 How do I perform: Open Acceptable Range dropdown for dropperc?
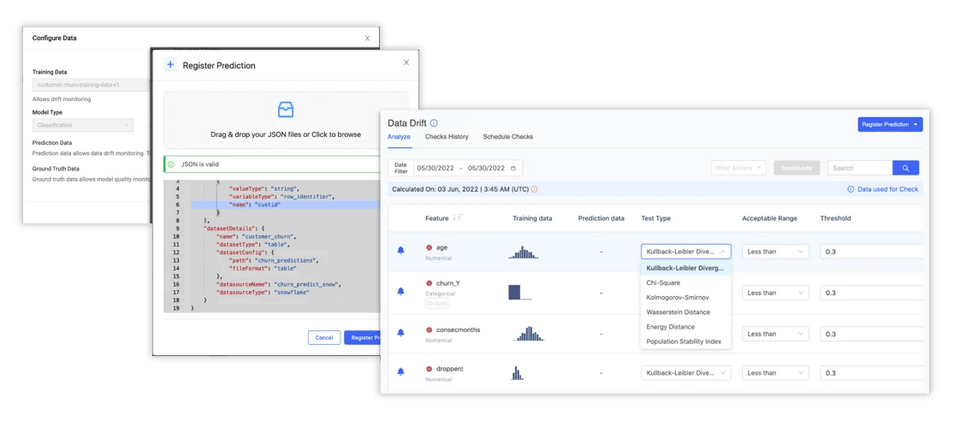coord(775,372)
